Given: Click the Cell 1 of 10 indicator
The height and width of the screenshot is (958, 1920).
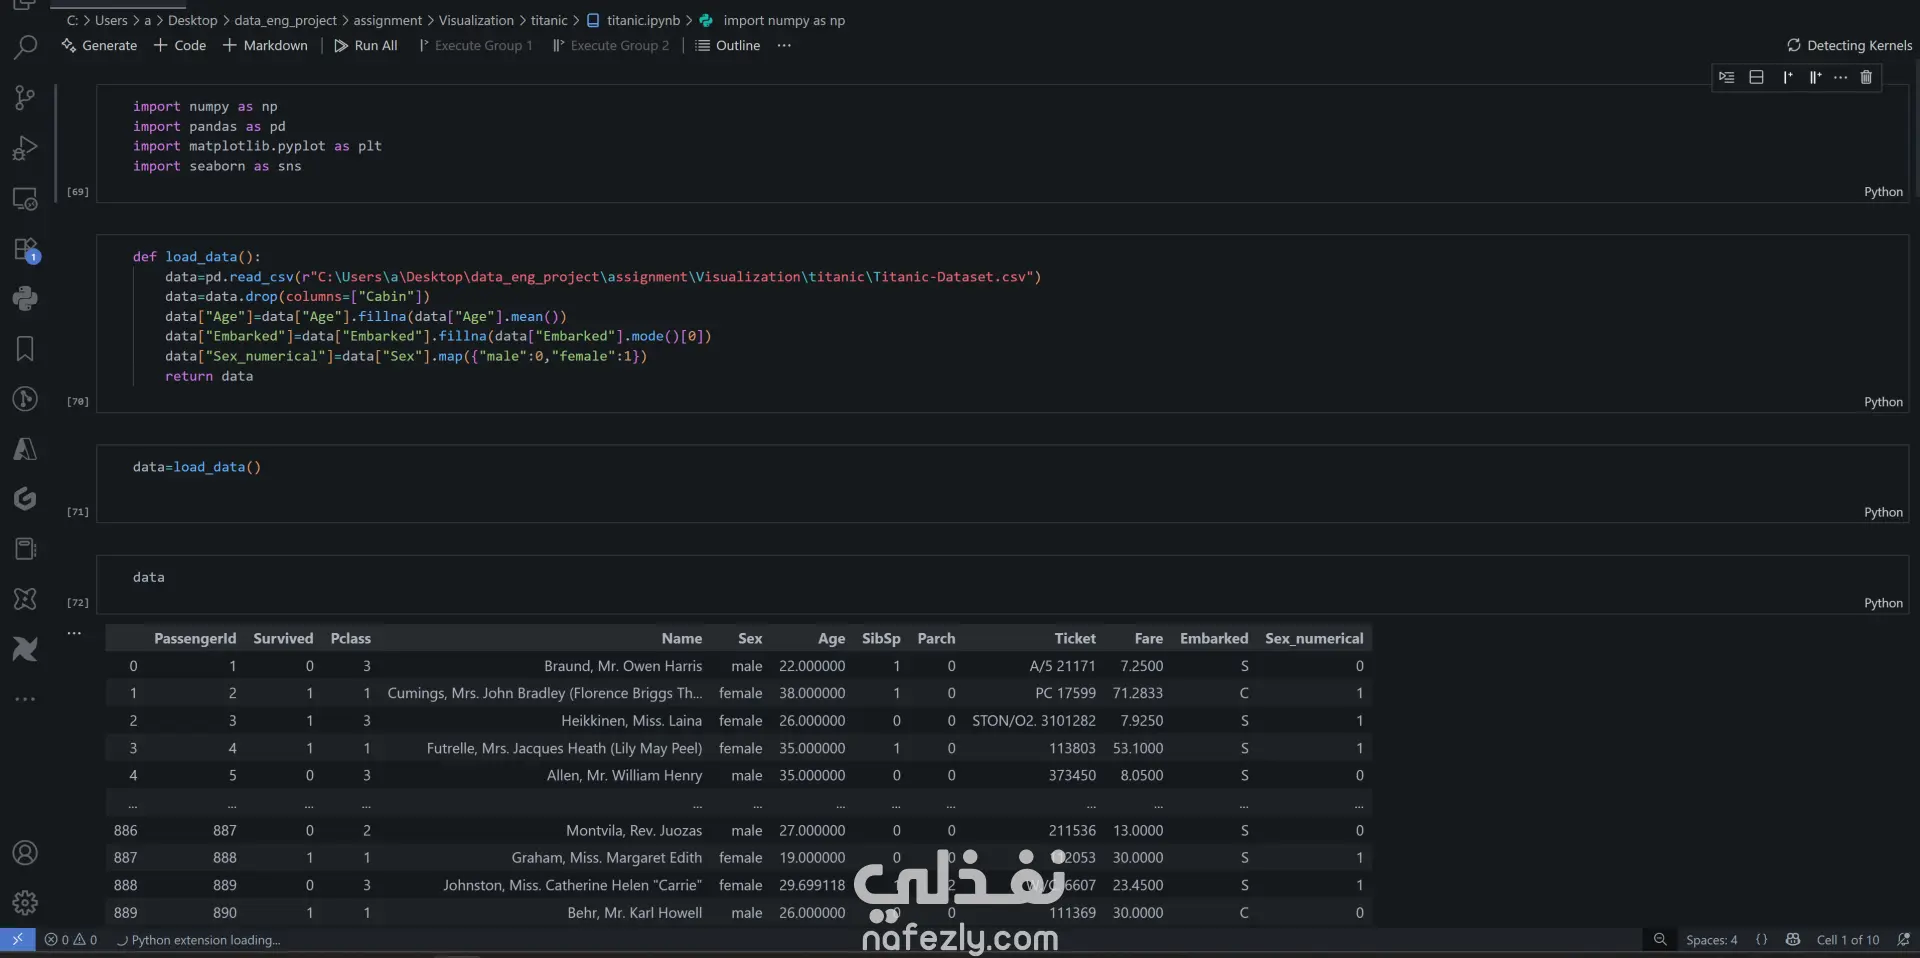Looking at the screenshot, I should [x=1848, y=939].
